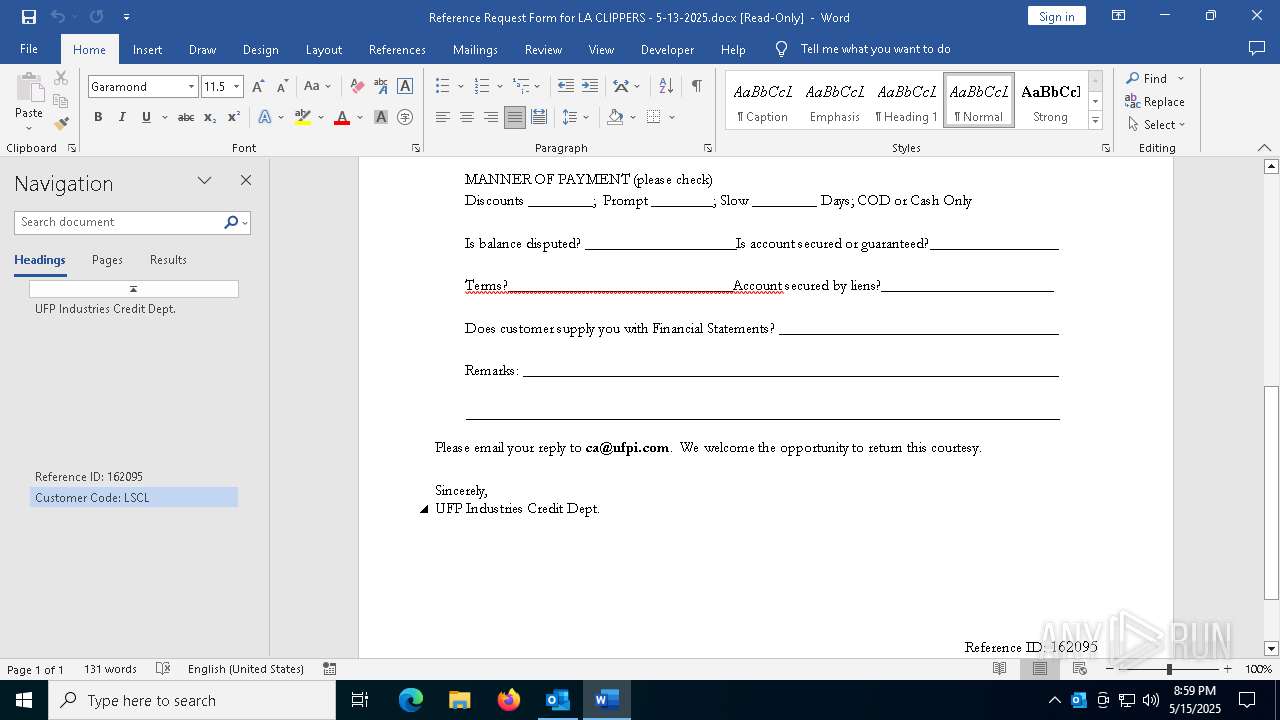Click Replace in Editing group
Image resolution: width=1280 pixels, height=720 pixels.
click(x=1155, y=101)
